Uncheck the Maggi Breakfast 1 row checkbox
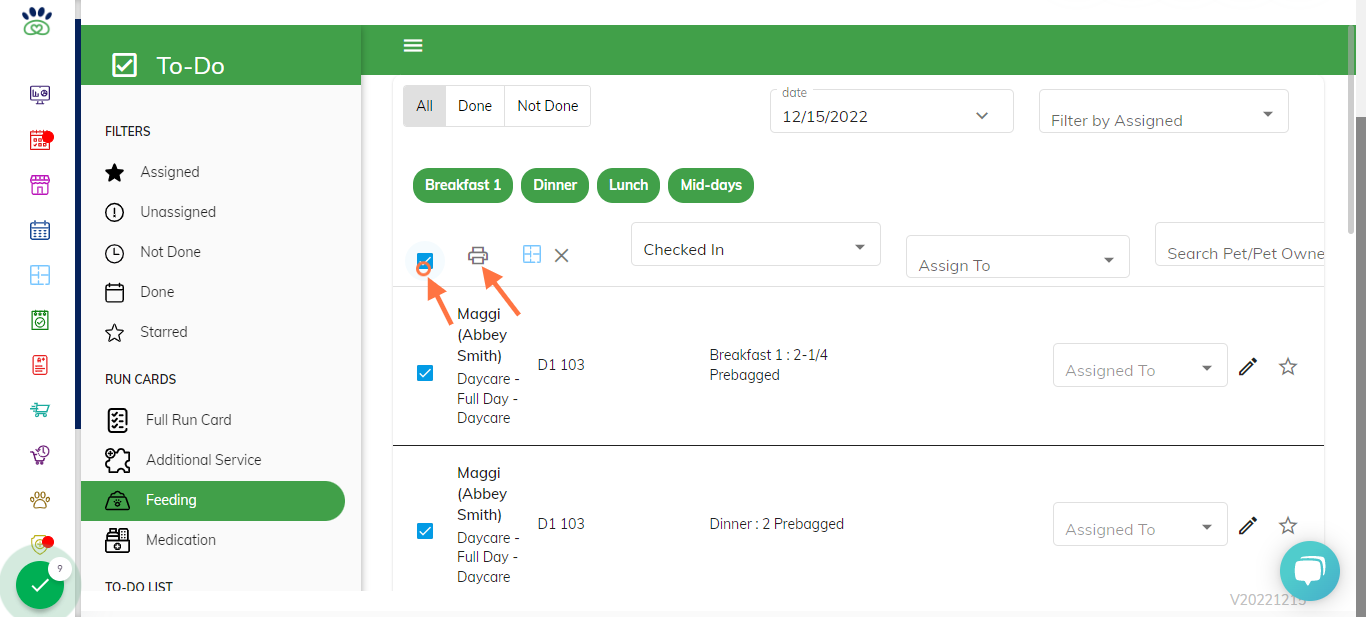 [x=424, y=373]
